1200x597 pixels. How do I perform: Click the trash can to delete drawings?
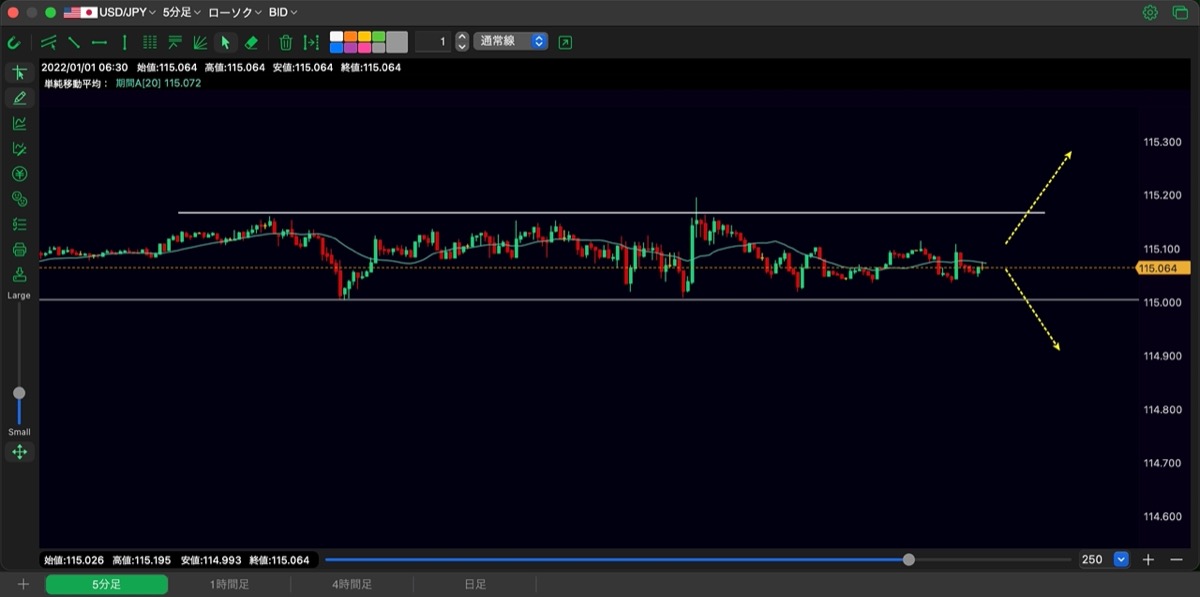click(x=286, y=42)
